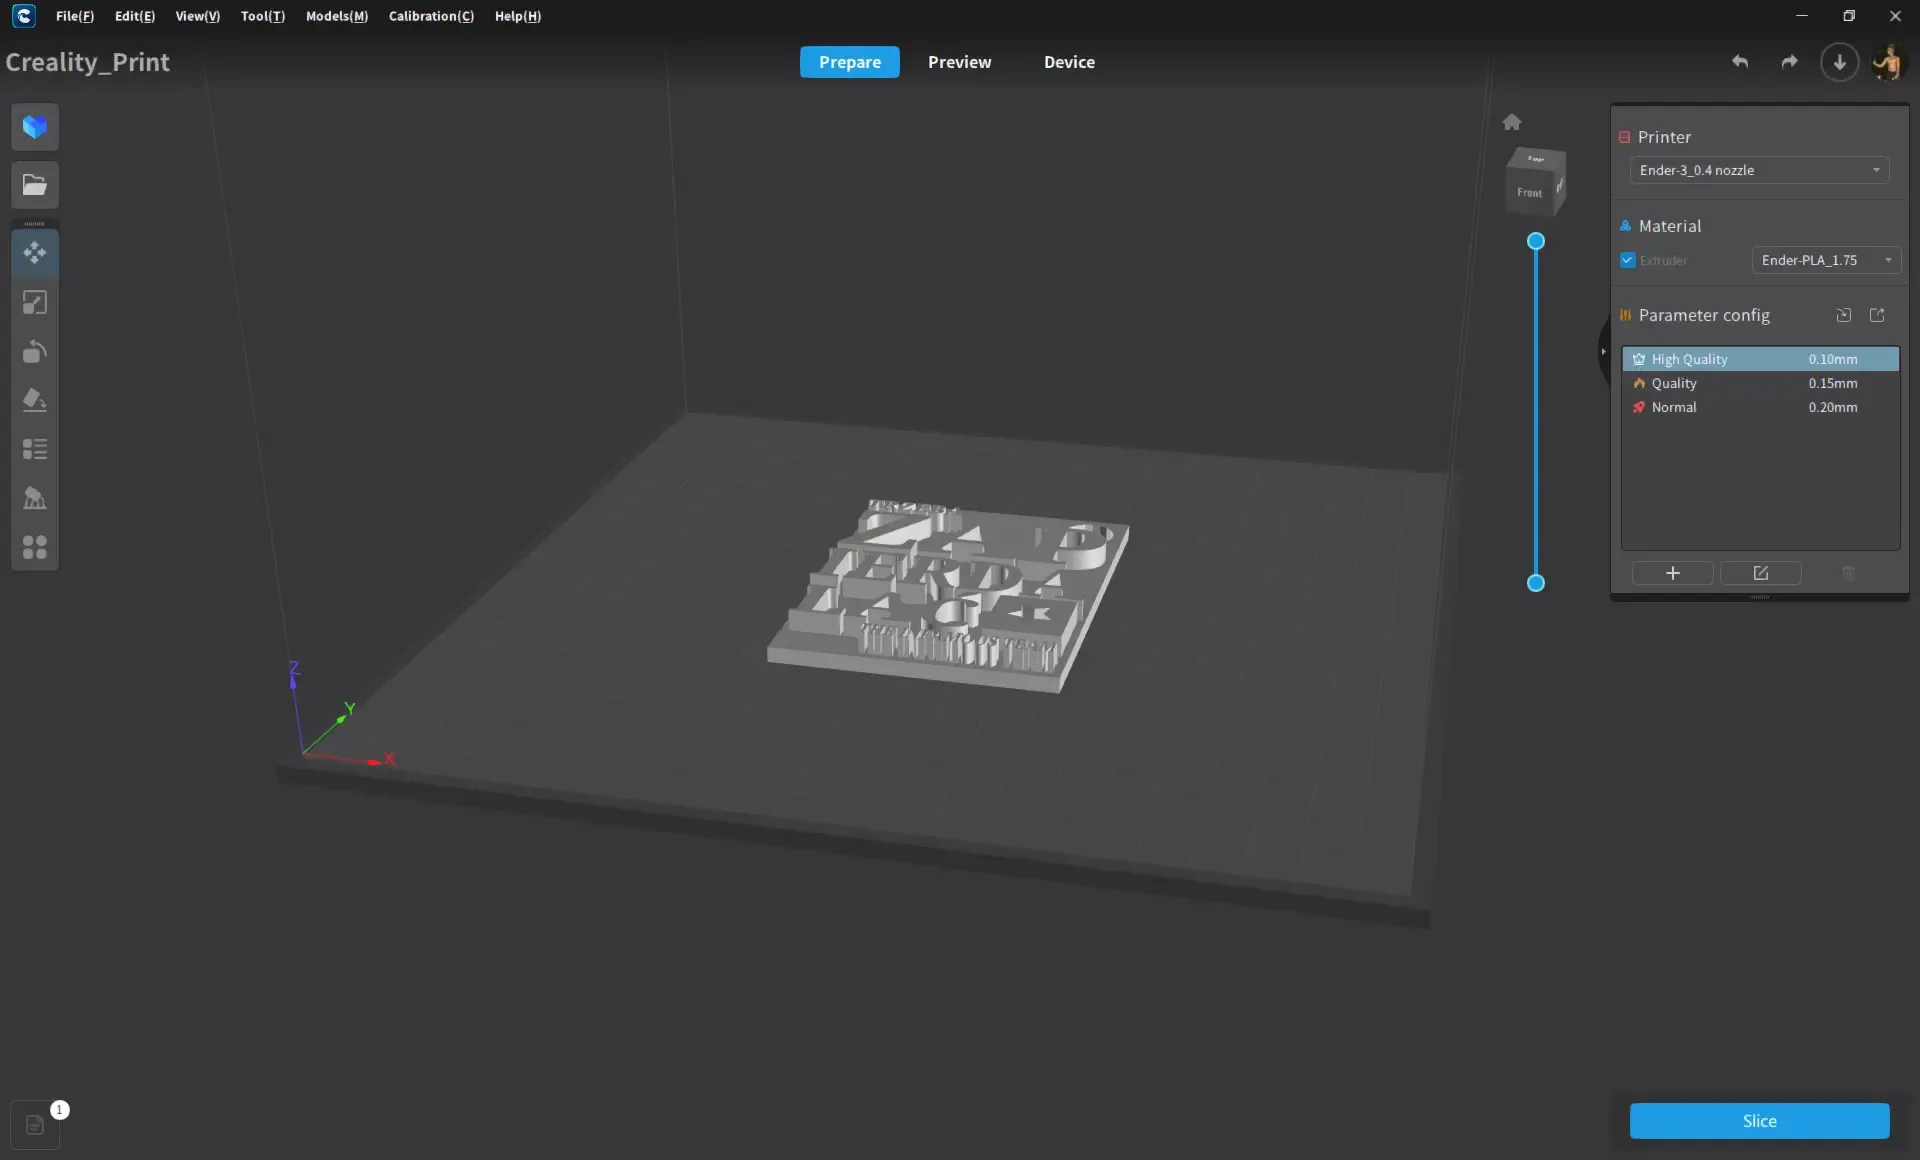1920x1160 pixels.
Task: Switch to the Device tab
Action: click(x=1070, y=62)
